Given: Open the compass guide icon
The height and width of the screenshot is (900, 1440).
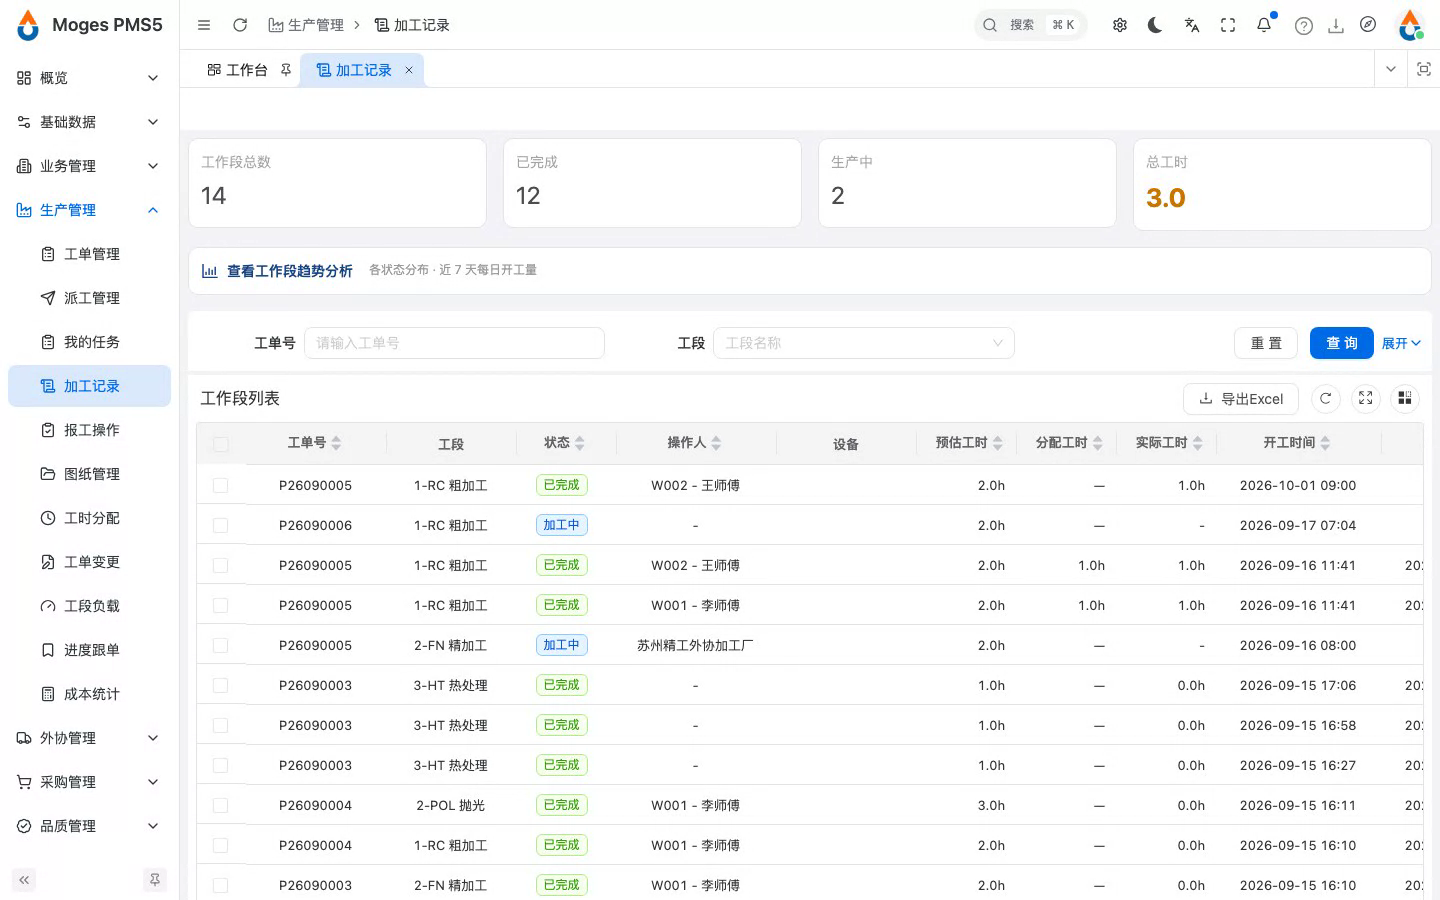Looking at the screenshot, I should pyautogui.click(x=1368, y=25).
